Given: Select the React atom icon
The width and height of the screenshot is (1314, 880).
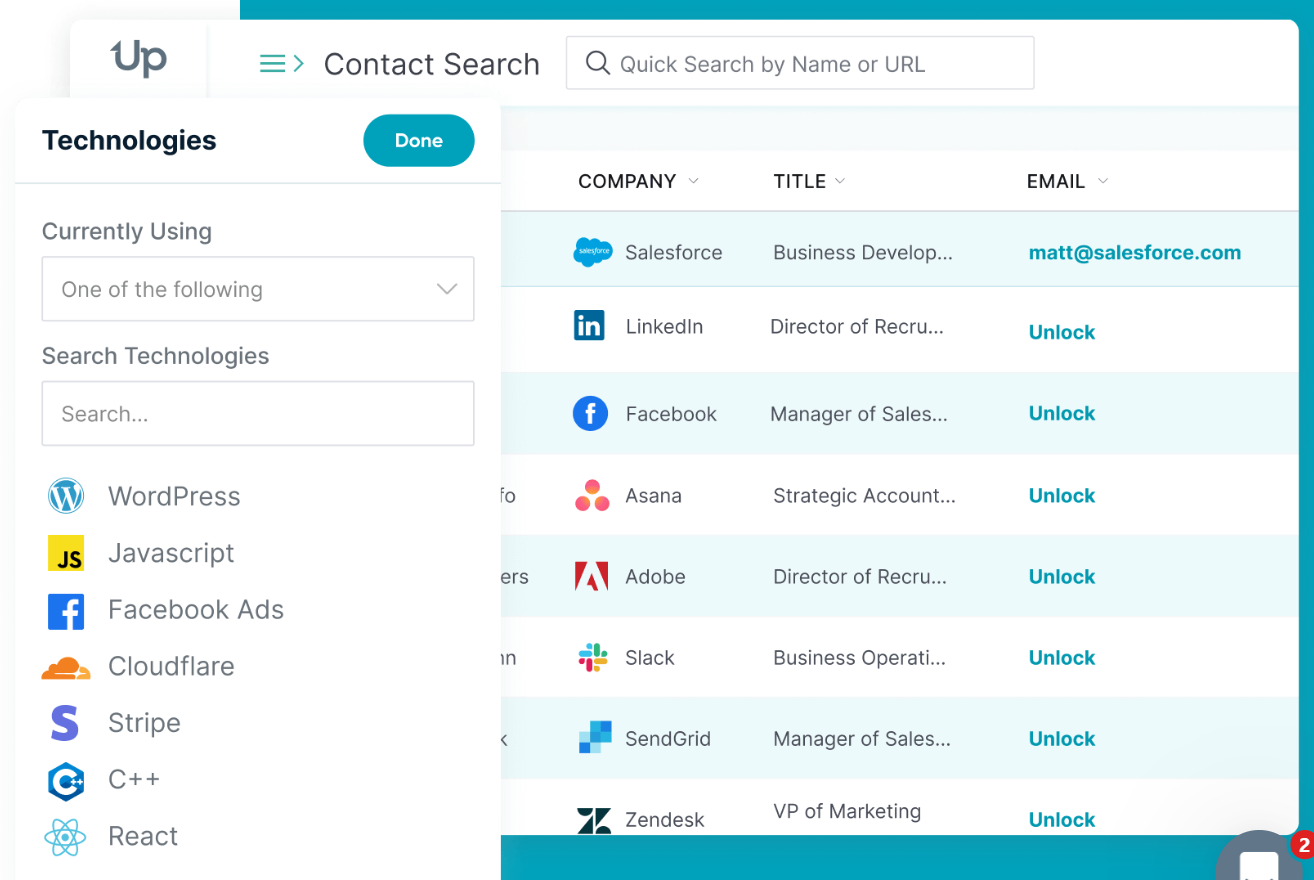Looking at the screenshot, I should coord(66,837).
